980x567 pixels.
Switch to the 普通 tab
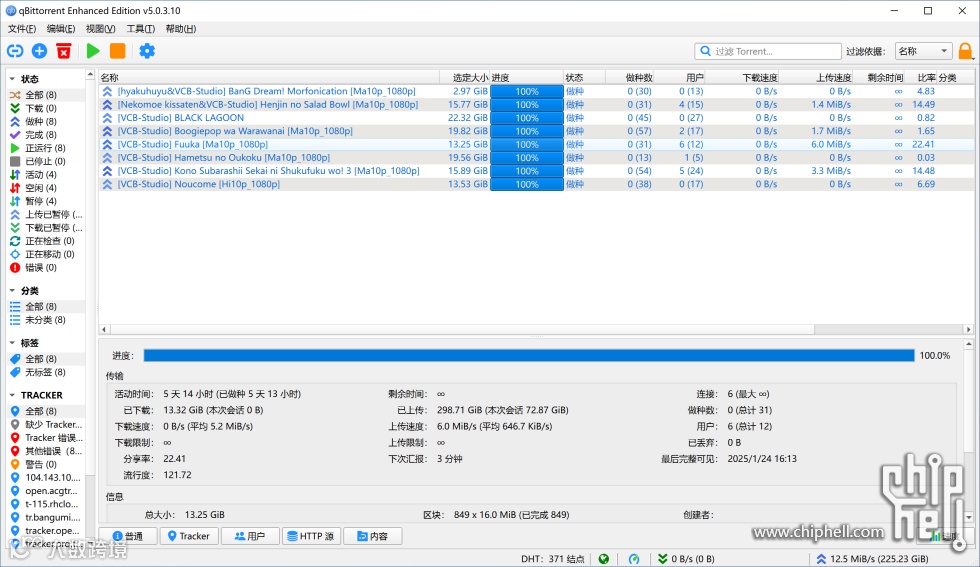[x=128, y=536]
